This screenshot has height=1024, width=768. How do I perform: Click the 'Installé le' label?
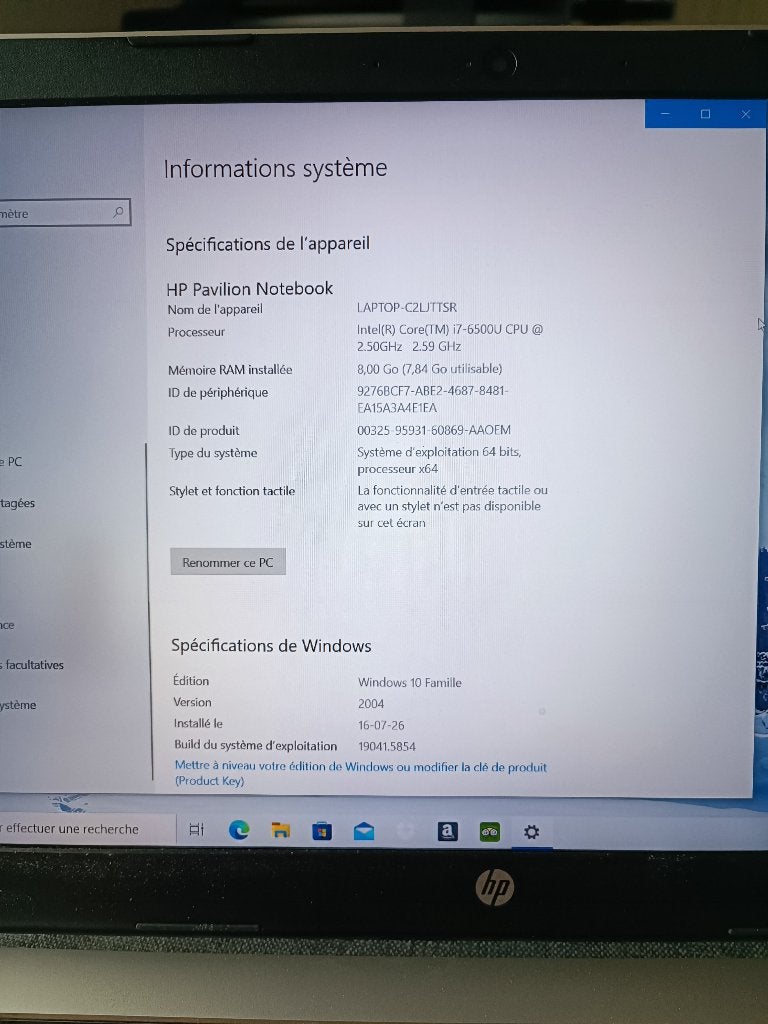[x=198, y=724]
